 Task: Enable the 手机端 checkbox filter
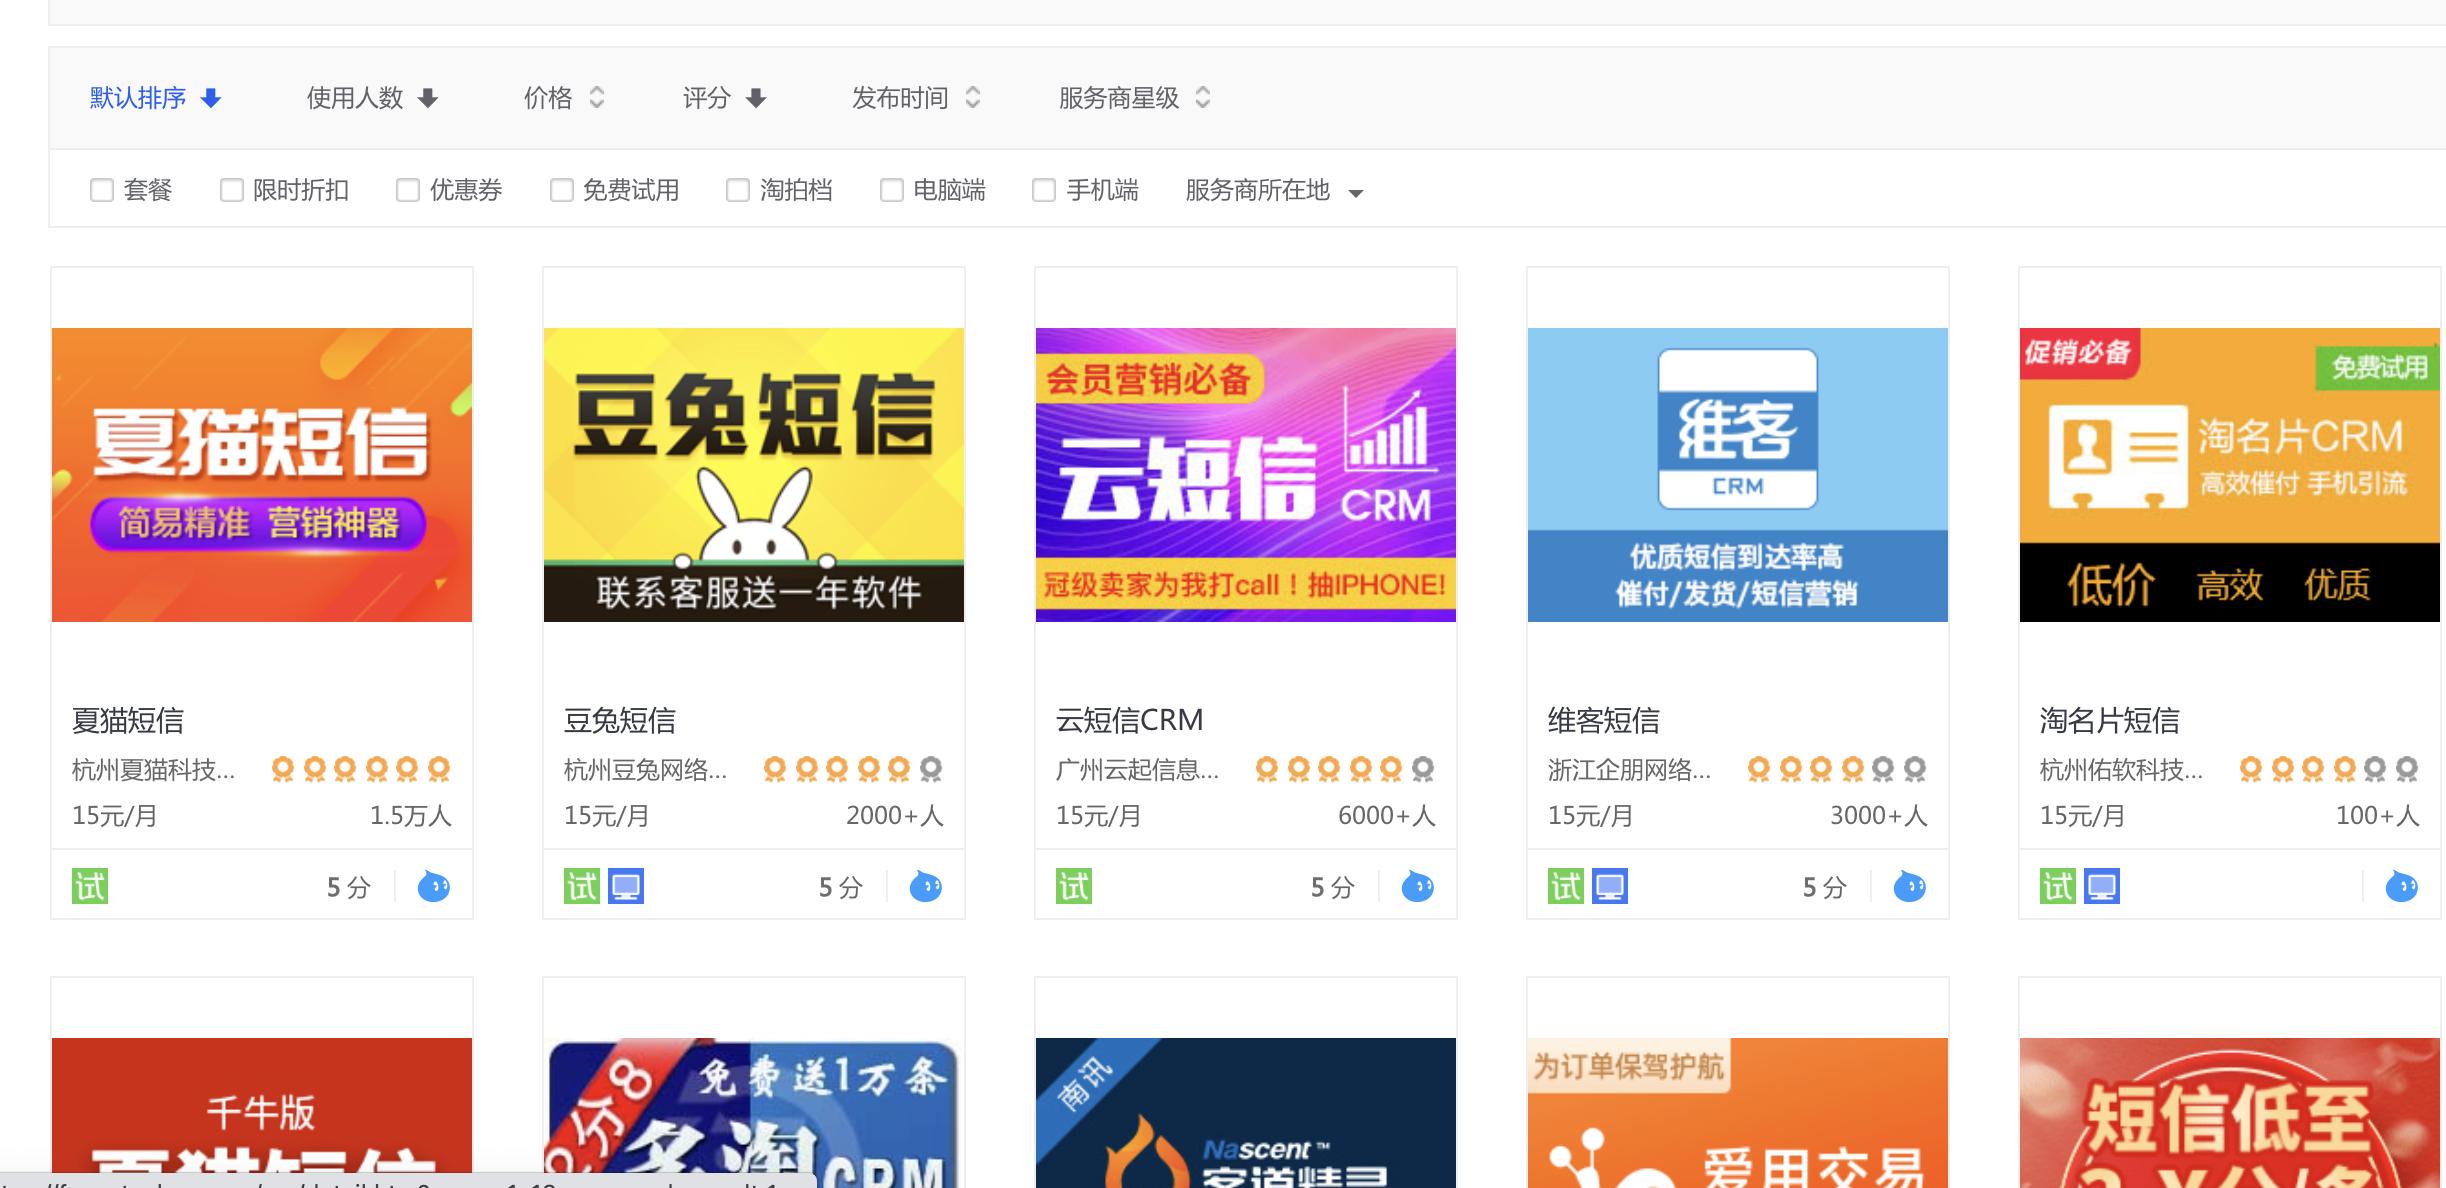tap(1044, 190)
